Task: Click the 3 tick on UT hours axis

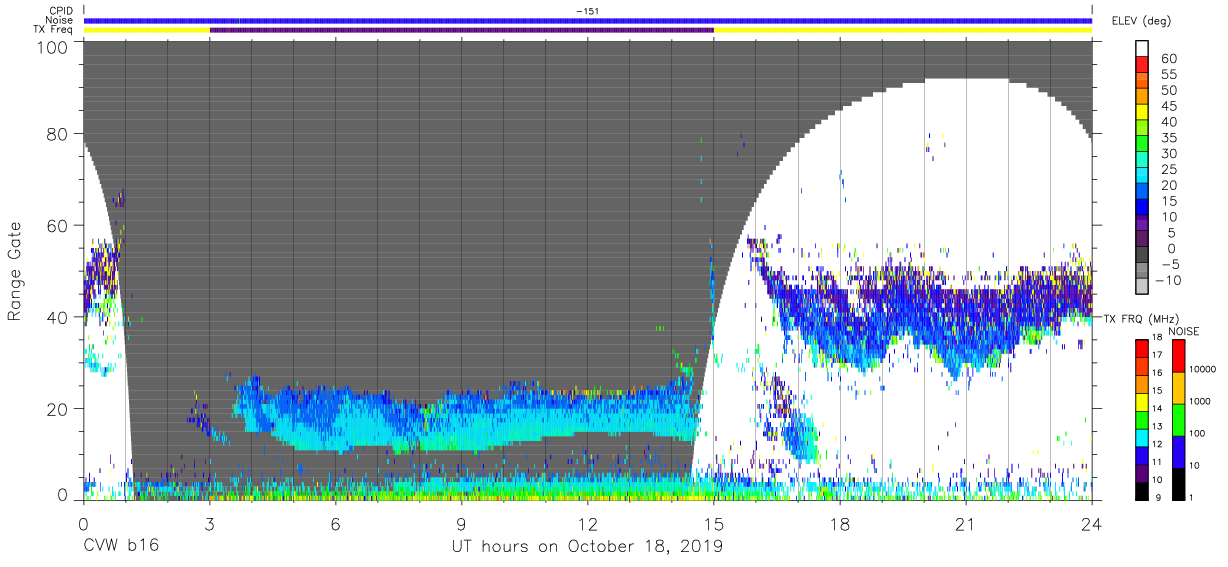Action: click(x=209, y=522)
